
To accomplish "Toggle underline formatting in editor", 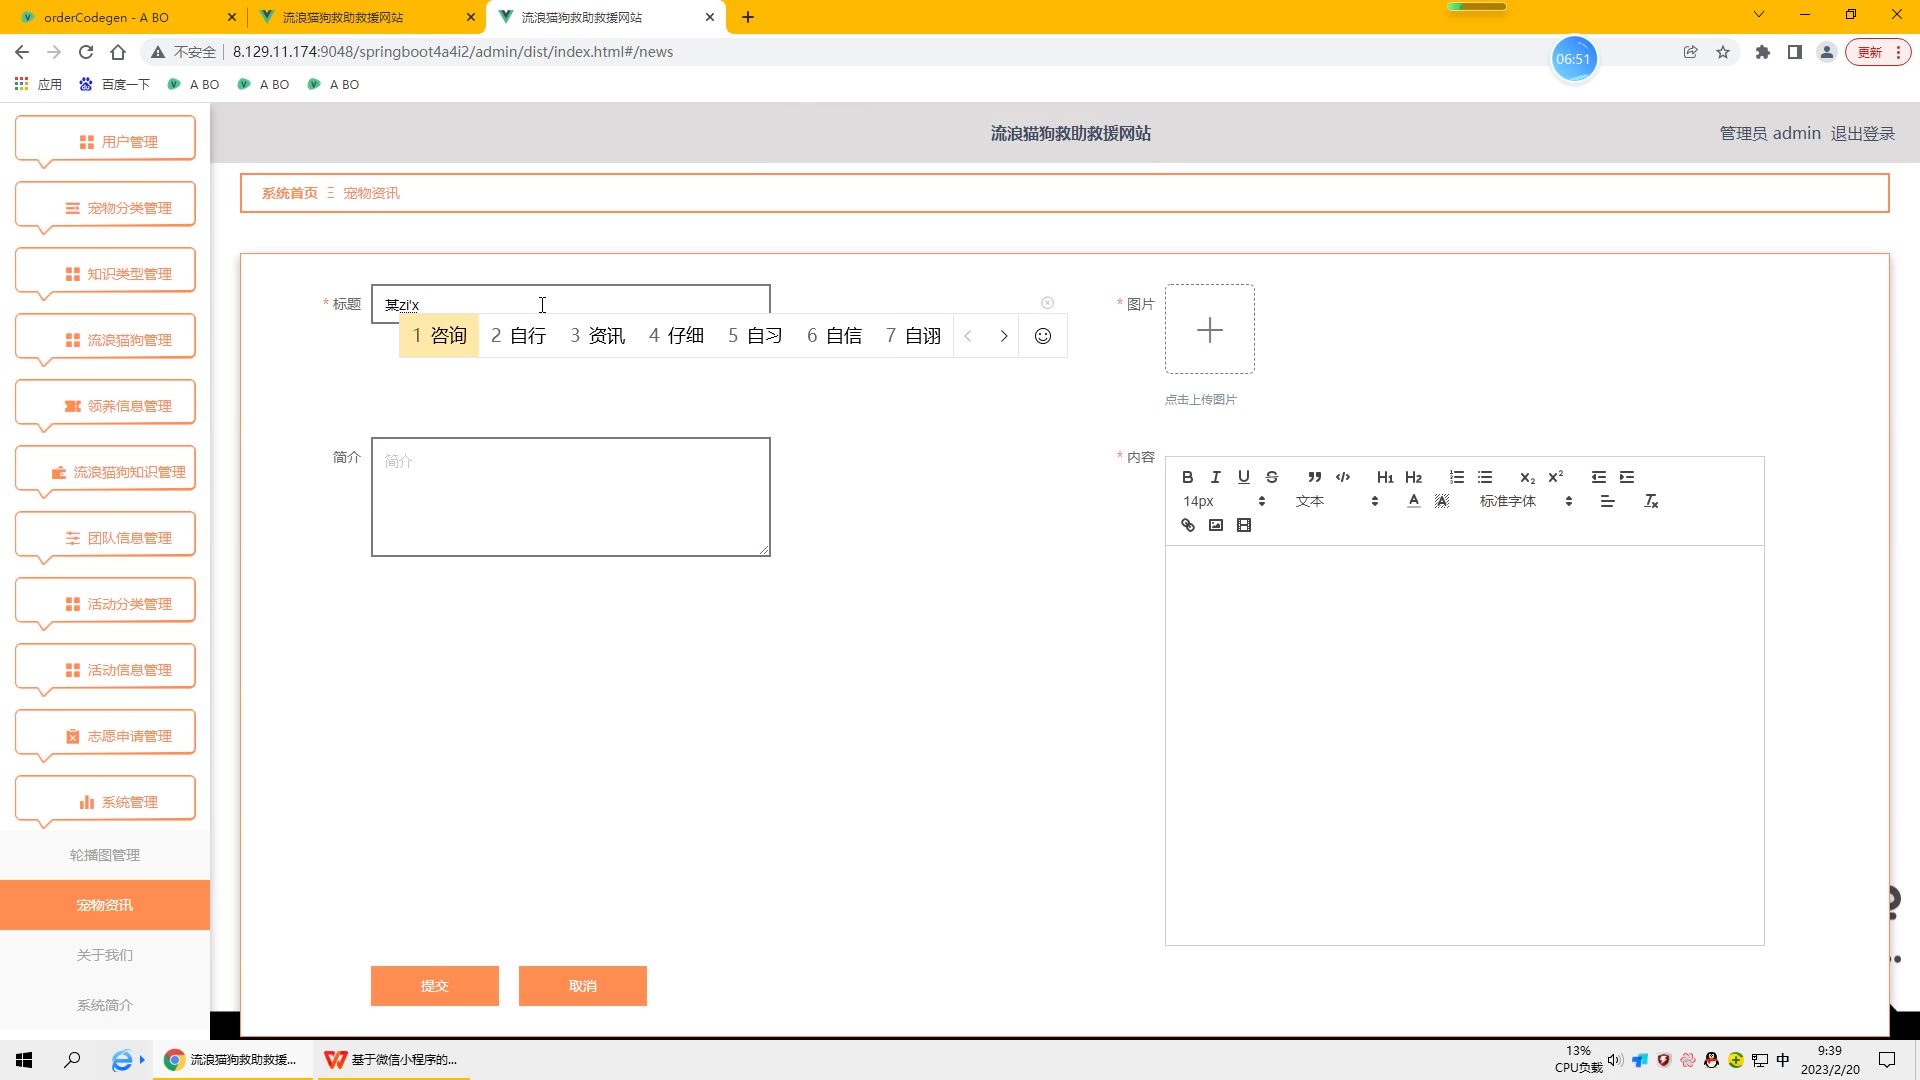I will (1243, 477).
